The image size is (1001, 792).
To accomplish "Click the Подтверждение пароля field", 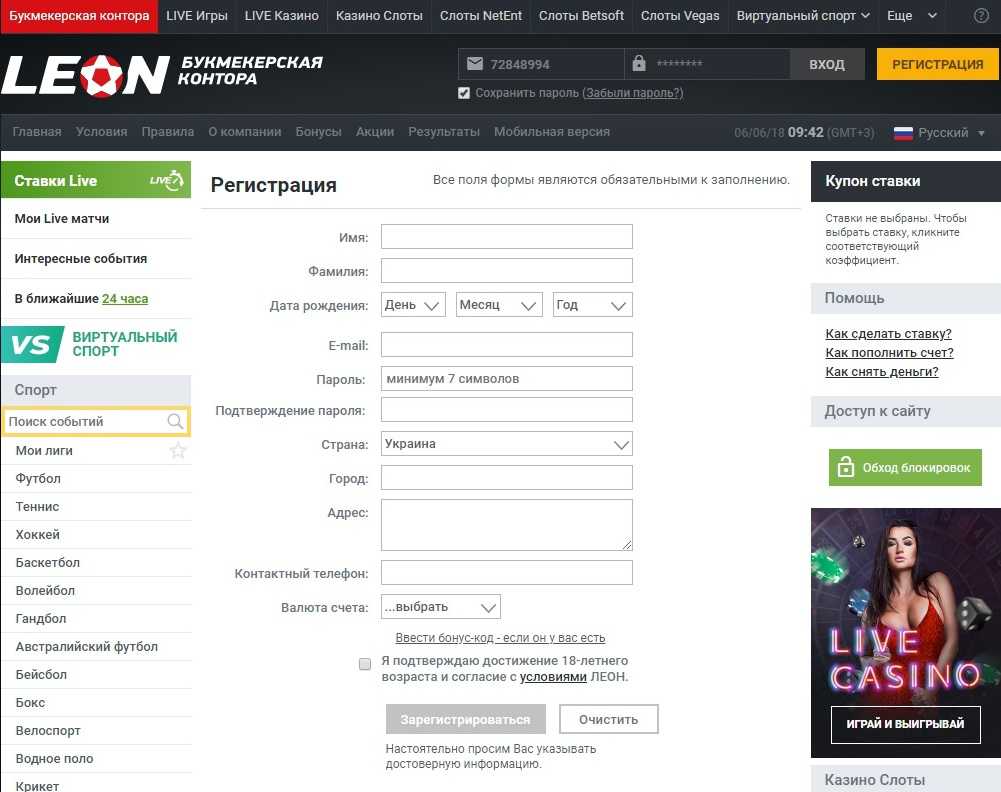I will [x=507, y=410].
